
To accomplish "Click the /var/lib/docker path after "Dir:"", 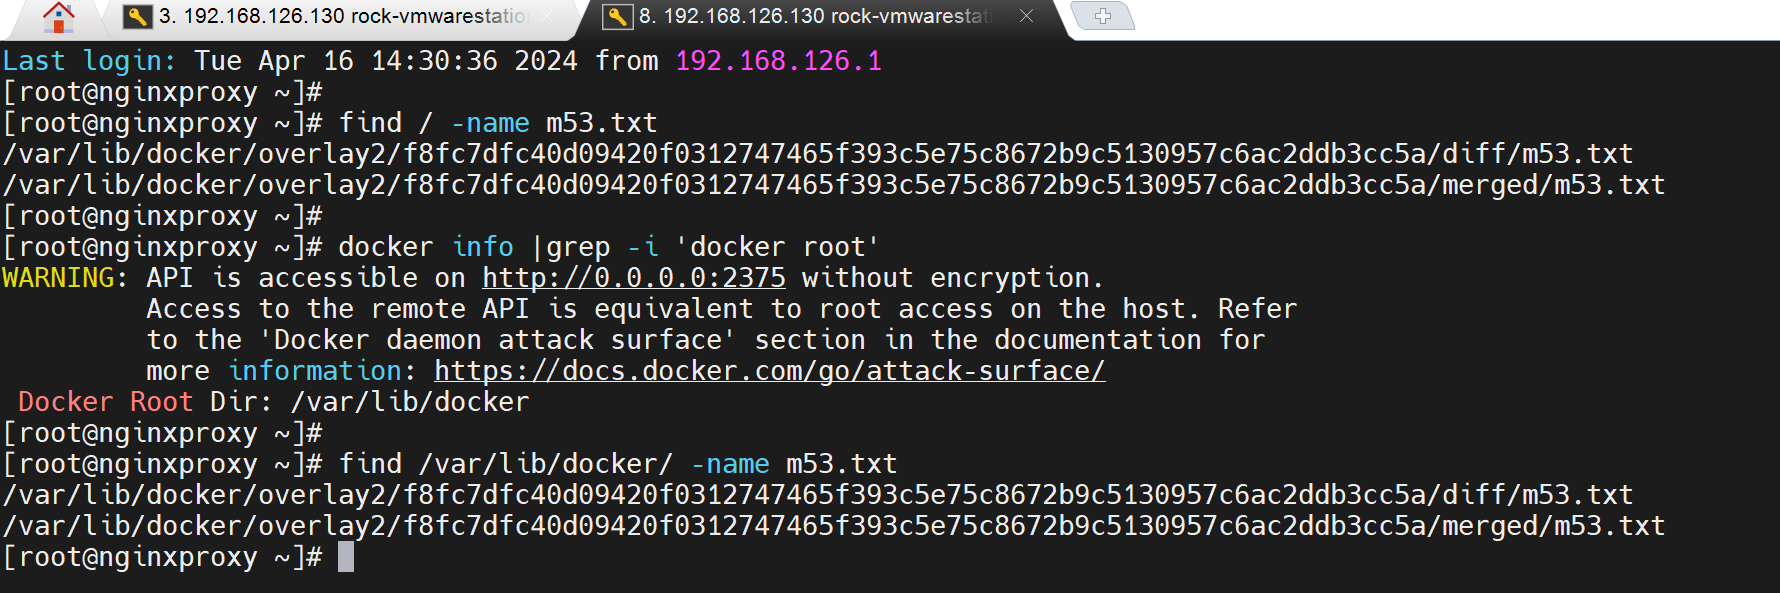I will coord(409,402).
